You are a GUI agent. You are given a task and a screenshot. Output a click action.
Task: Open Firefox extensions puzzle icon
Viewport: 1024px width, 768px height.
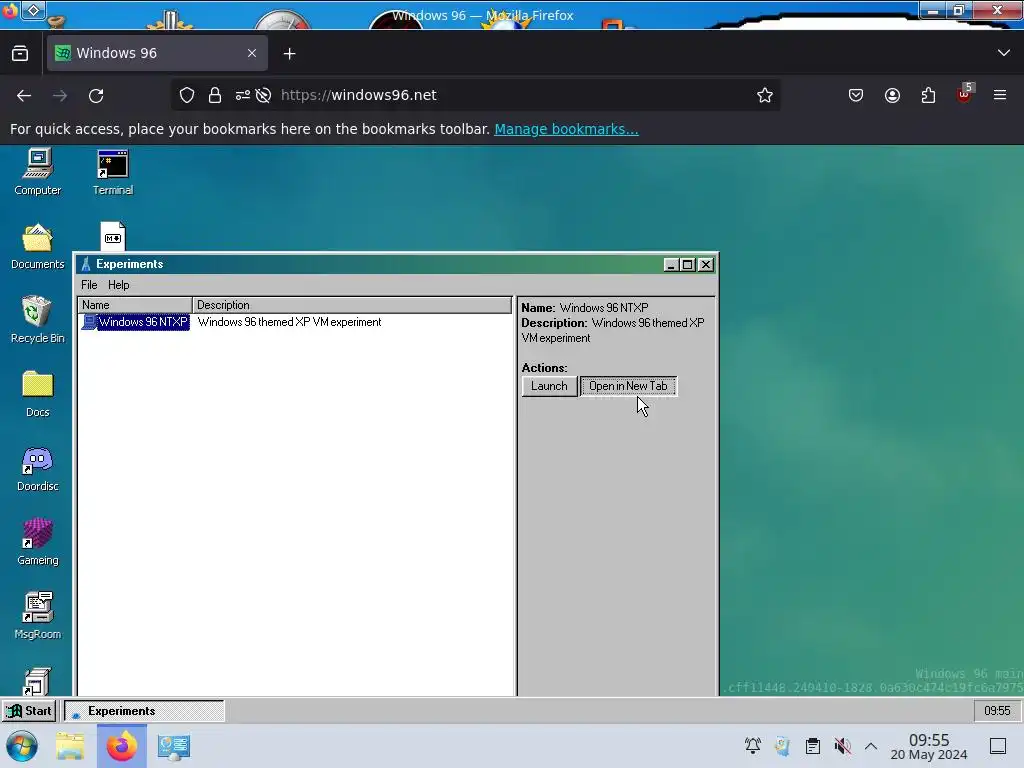[928, 95]
